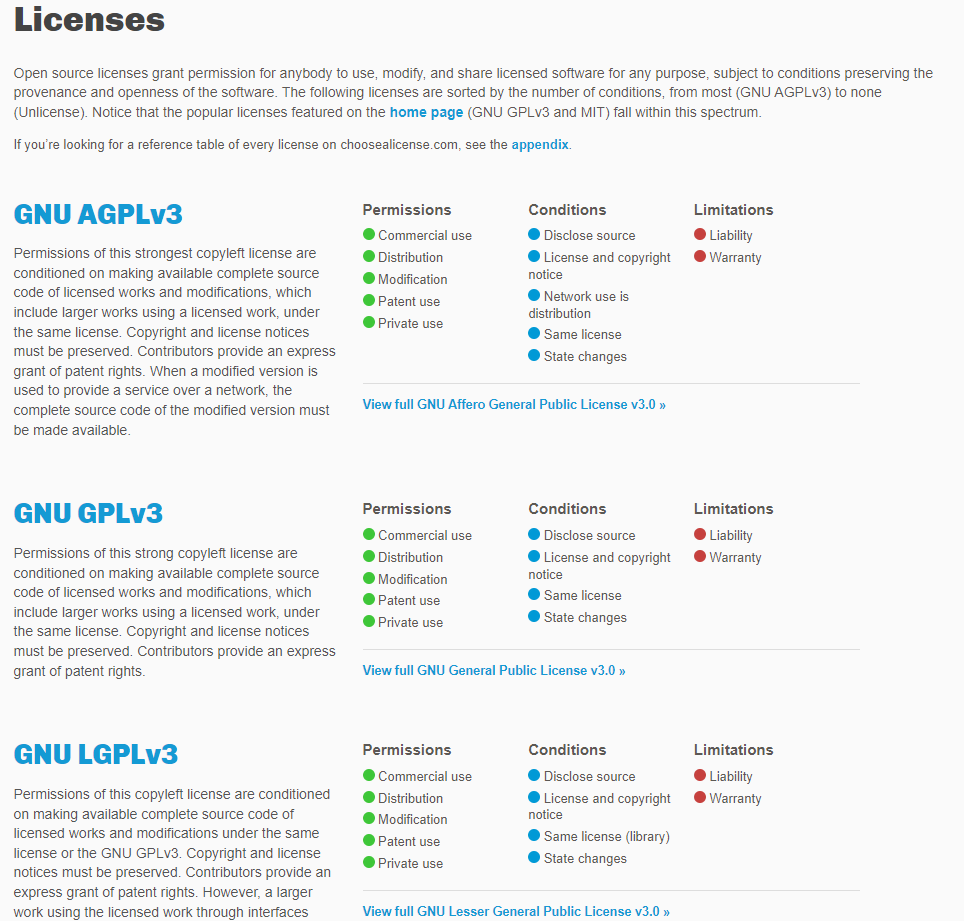Click blue dot beside AGPLv3 Same license
Image resolution: width=964 pixels, height=921 pixels.
(x=534, y=334)
